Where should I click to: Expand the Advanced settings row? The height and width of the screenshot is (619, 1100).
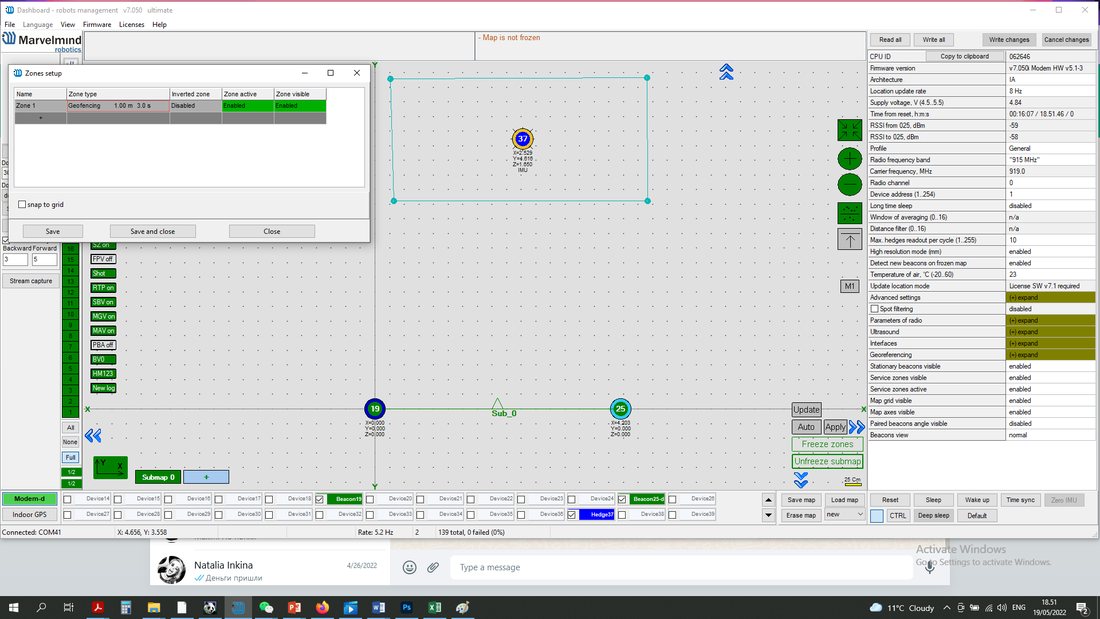[1050, 298]
